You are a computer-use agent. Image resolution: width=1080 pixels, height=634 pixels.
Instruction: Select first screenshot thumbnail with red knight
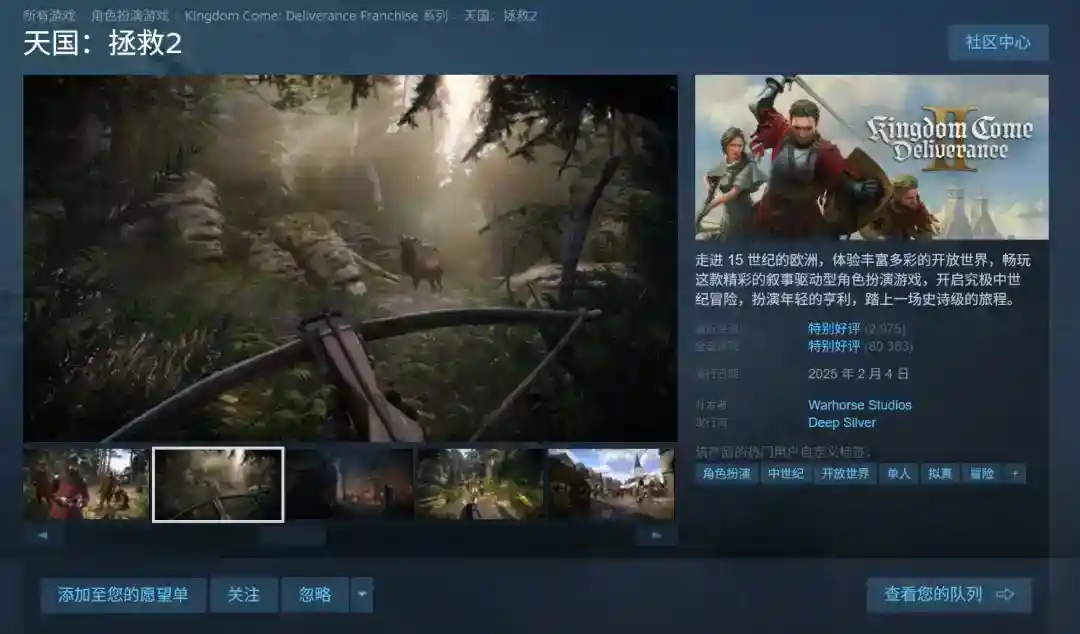(x=86, y=484)
